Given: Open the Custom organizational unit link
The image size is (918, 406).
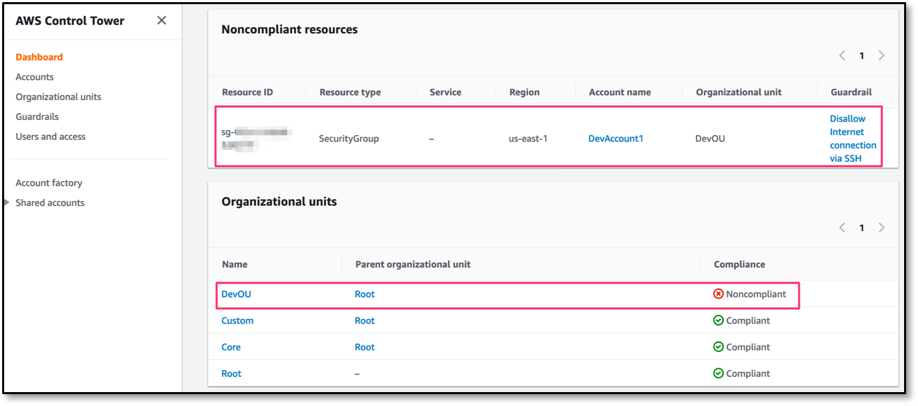Looking at the screenshot, I should click(x=237, y=320).
